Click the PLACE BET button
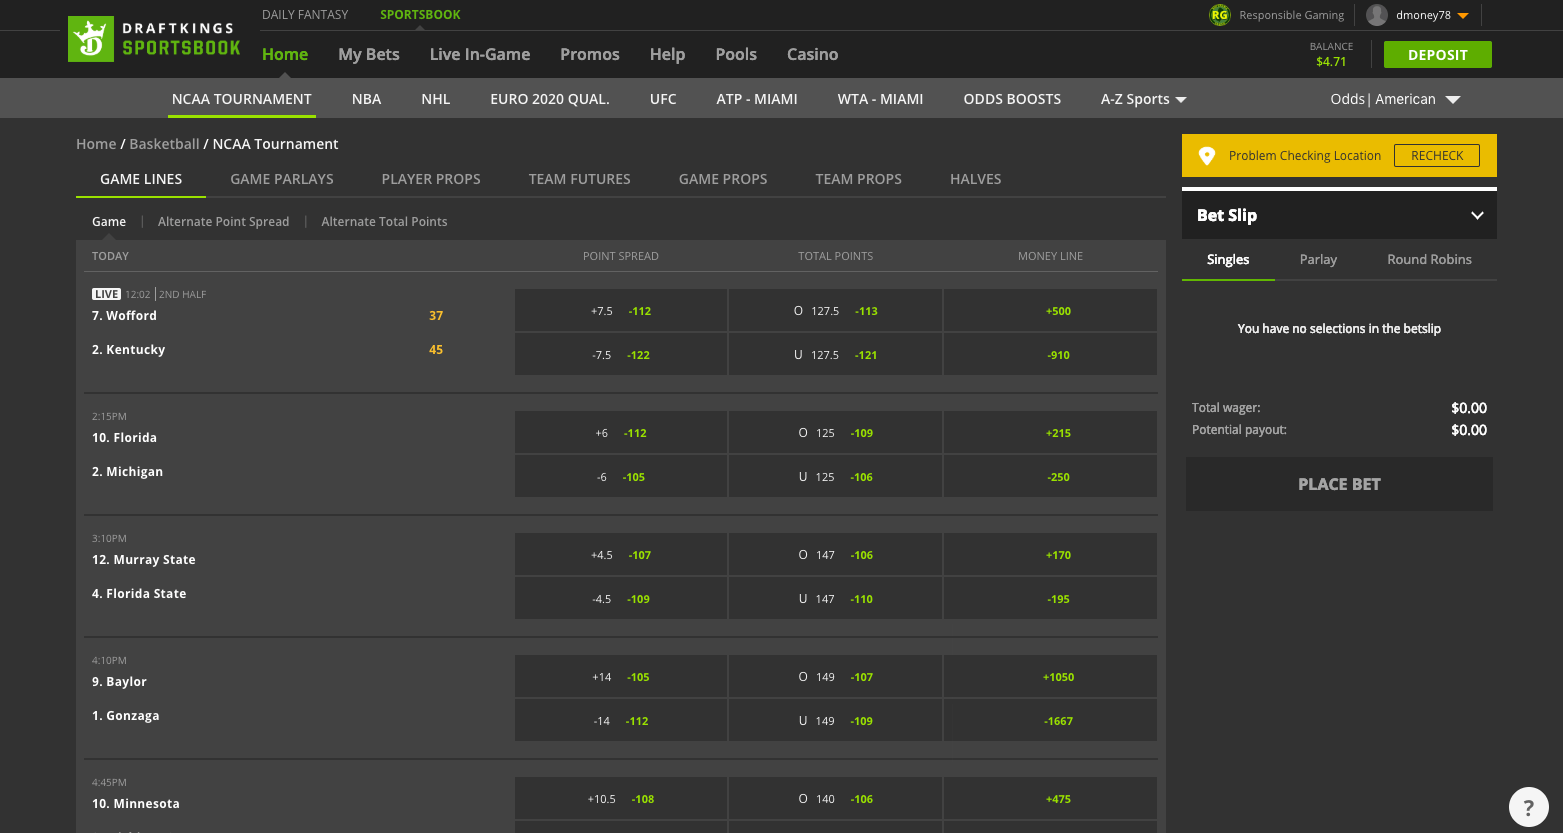The width and height of the screenshot is (1563, 833). click(1339, 484)
